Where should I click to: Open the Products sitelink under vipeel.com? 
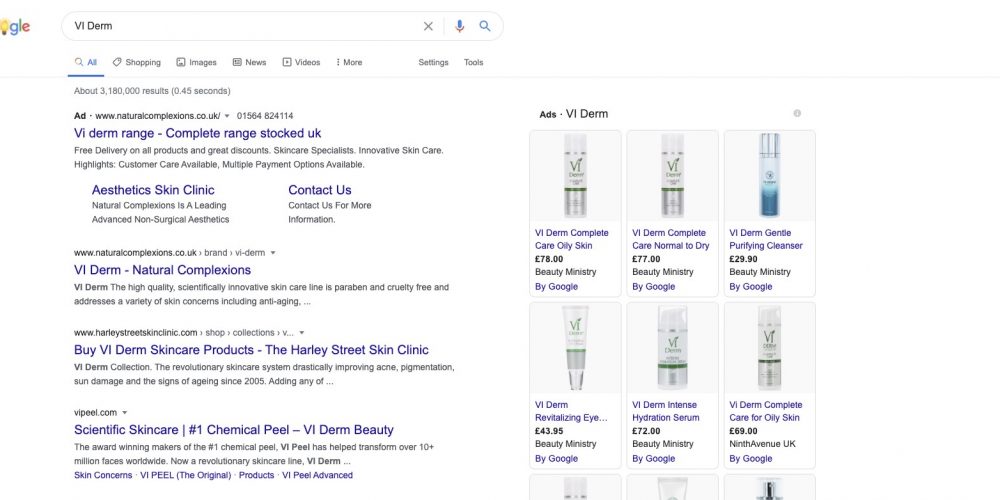point(256,475)
